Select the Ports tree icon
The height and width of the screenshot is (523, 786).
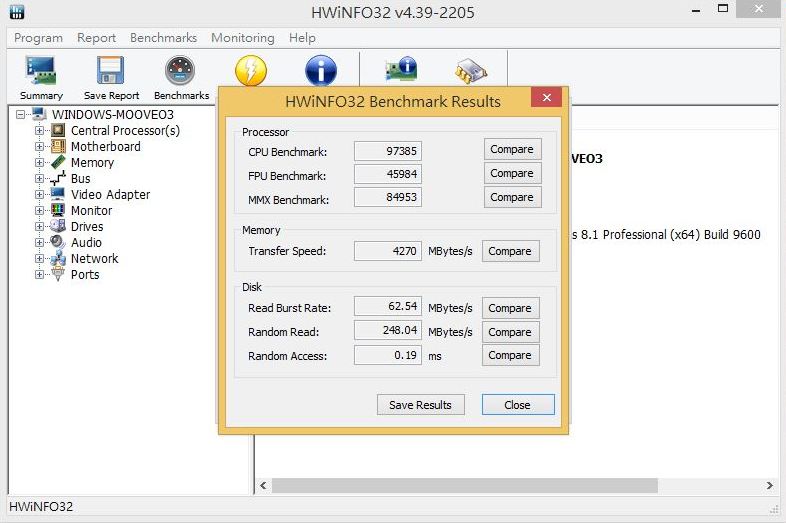[58, 274]
